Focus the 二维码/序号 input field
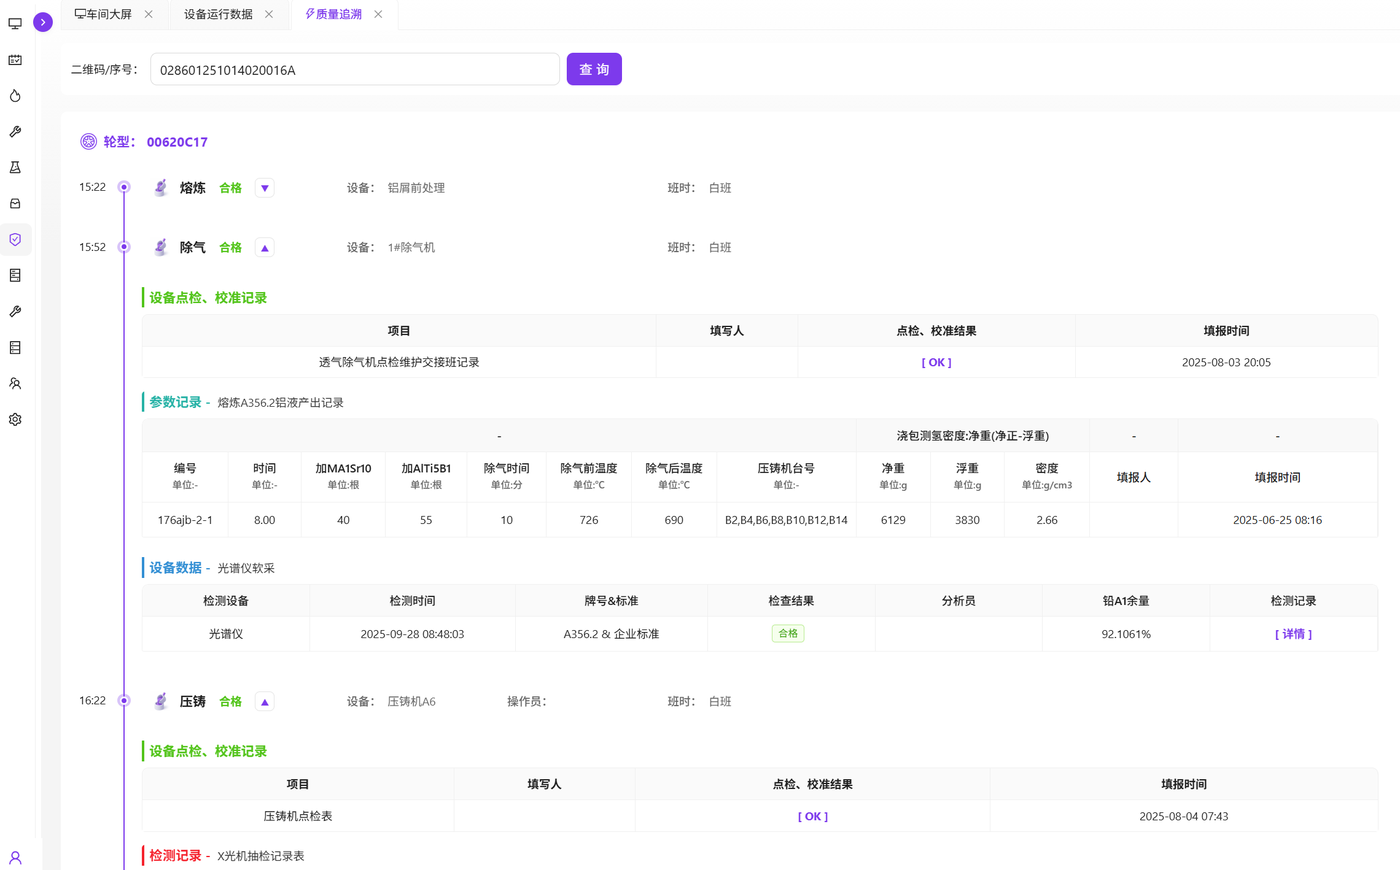The width and height of the screenshot is (1400, 870). pyautogui.click(x=355, y=69)
